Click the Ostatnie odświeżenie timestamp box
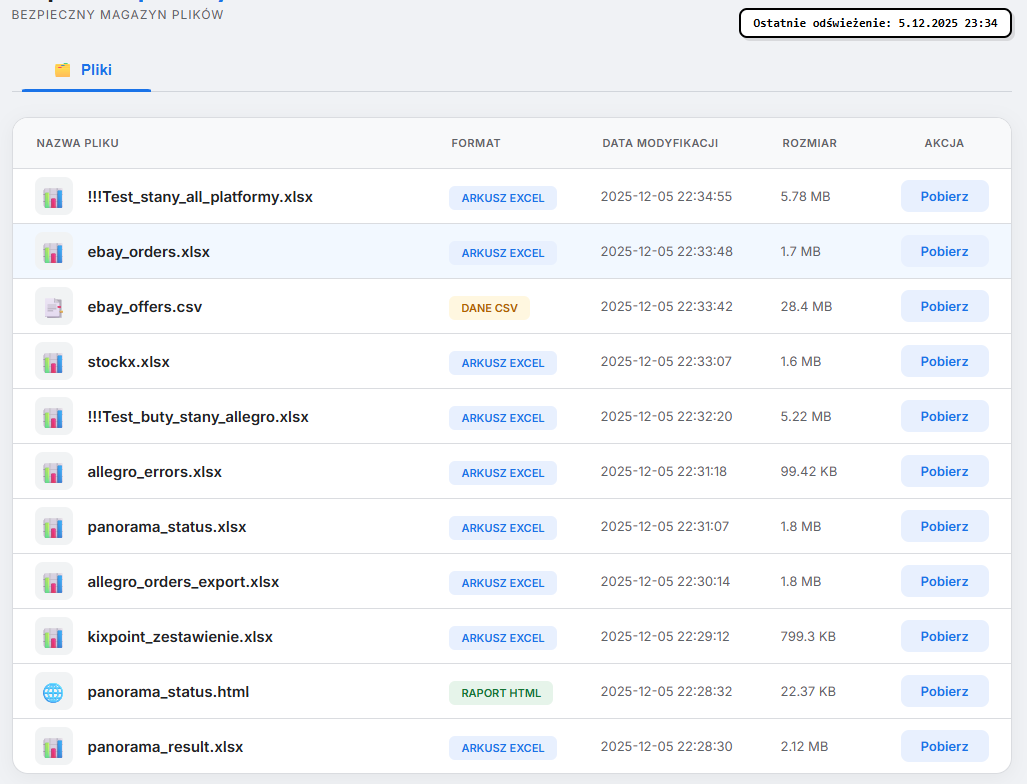 point(875,23)
